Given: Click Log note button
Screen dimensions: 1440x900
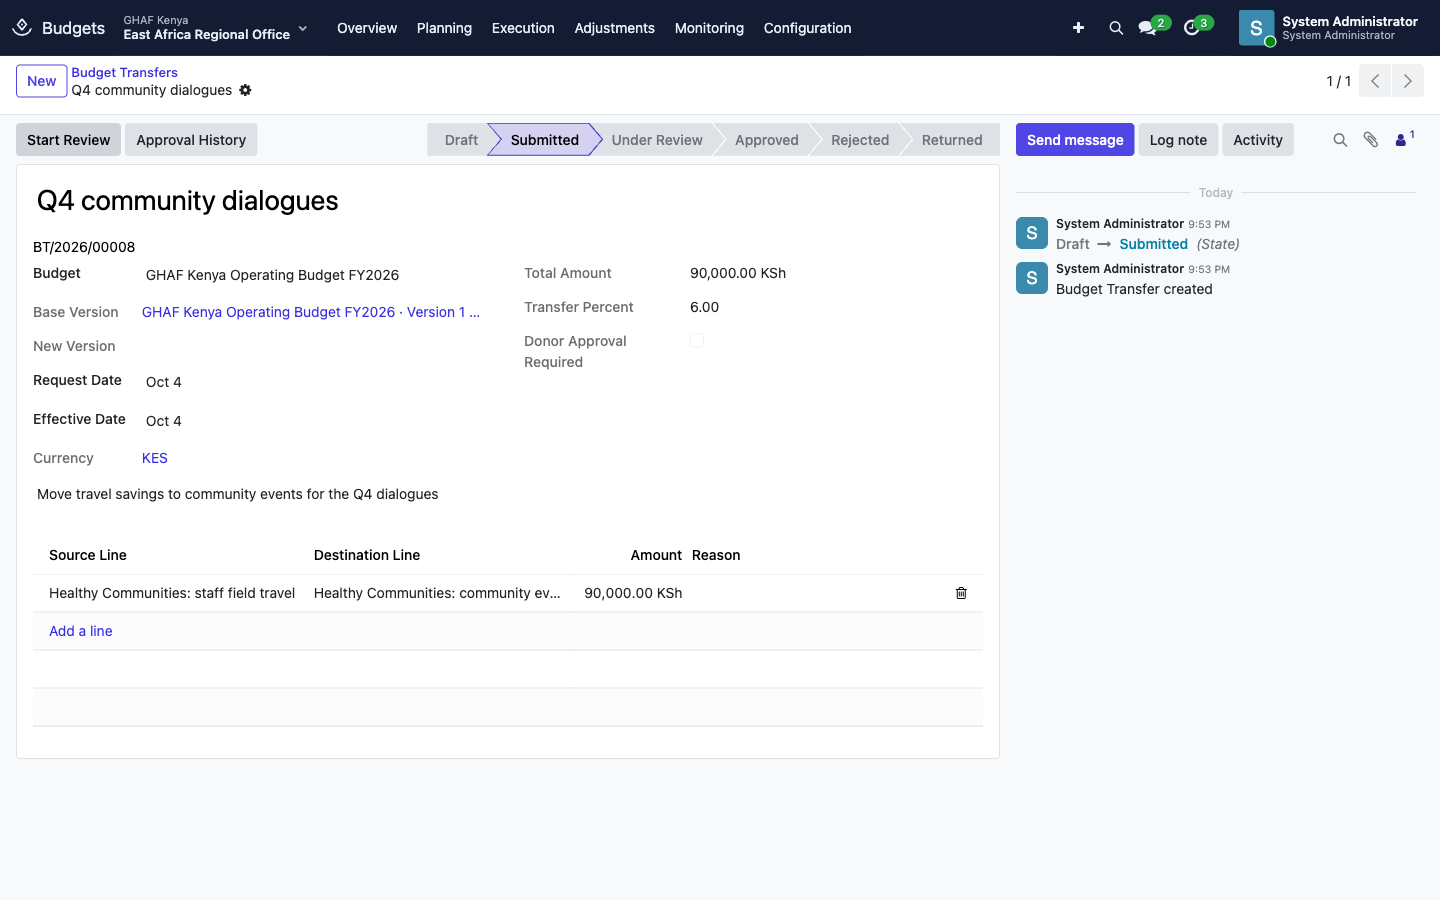Looking at the screenshot, I should pos(1178,140).
